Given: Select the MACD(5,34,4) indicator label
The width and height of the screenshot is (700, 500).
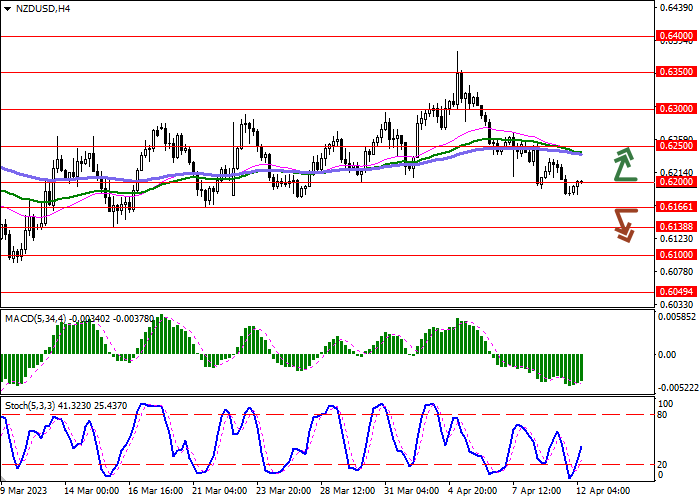Looking at the screenshot, I should tap(40, 318).
